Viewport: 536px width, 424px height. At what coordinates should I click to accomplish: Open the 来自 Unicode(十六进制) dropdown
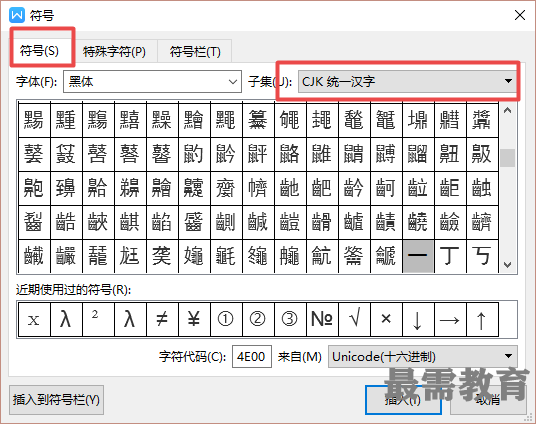coord(423,357)
